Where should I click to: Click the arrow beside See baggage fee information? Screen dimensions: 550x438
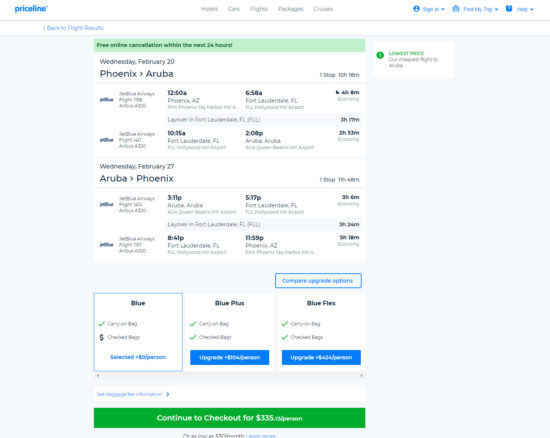point(168,394)
